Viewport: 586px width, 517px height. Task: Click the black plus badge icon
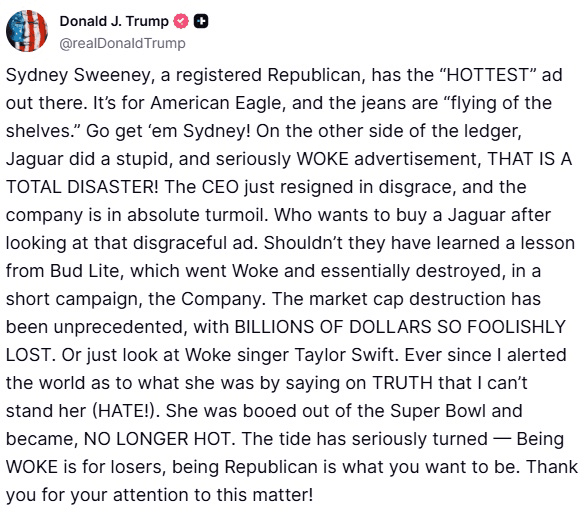click(201, 21)
